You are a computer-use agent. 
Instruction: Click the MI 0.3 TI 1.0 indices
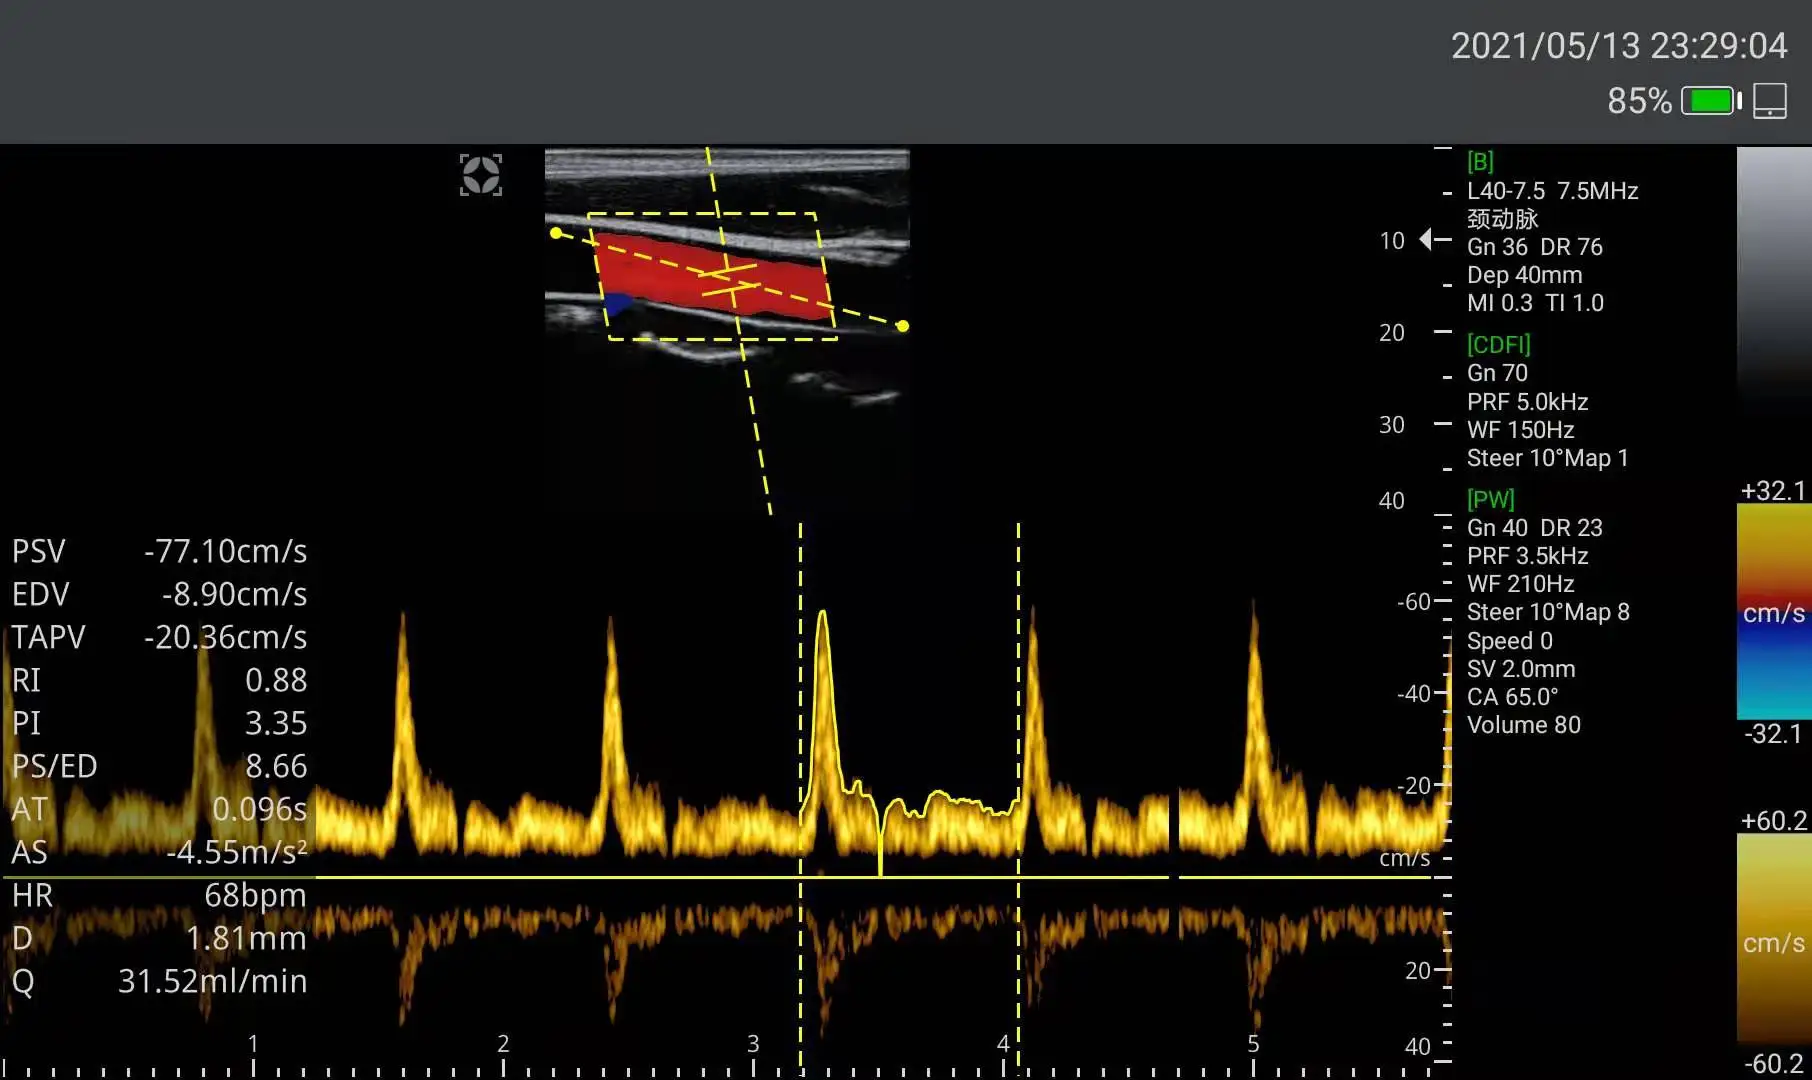1535,303
